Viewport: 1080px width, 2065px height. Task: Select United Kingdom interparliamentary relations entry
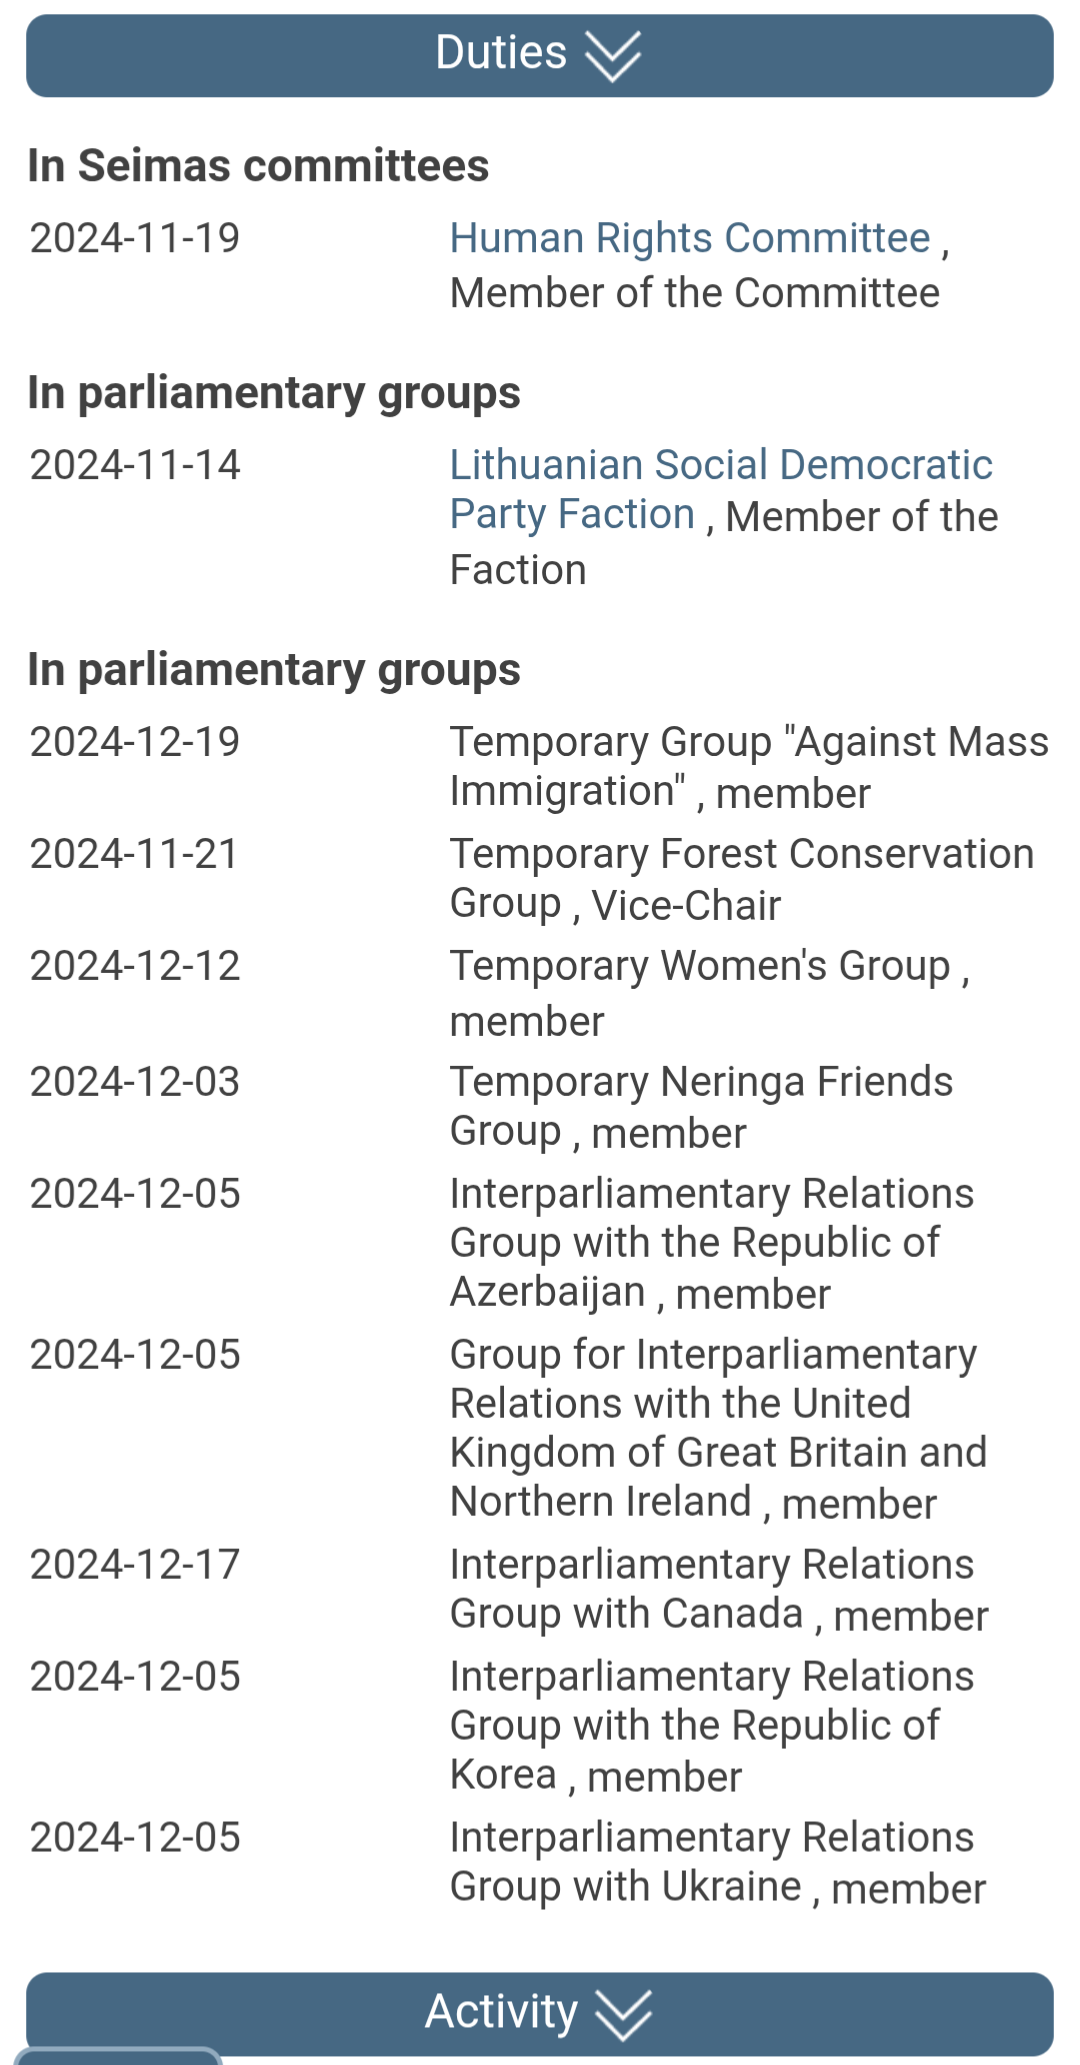[718, 1428]
